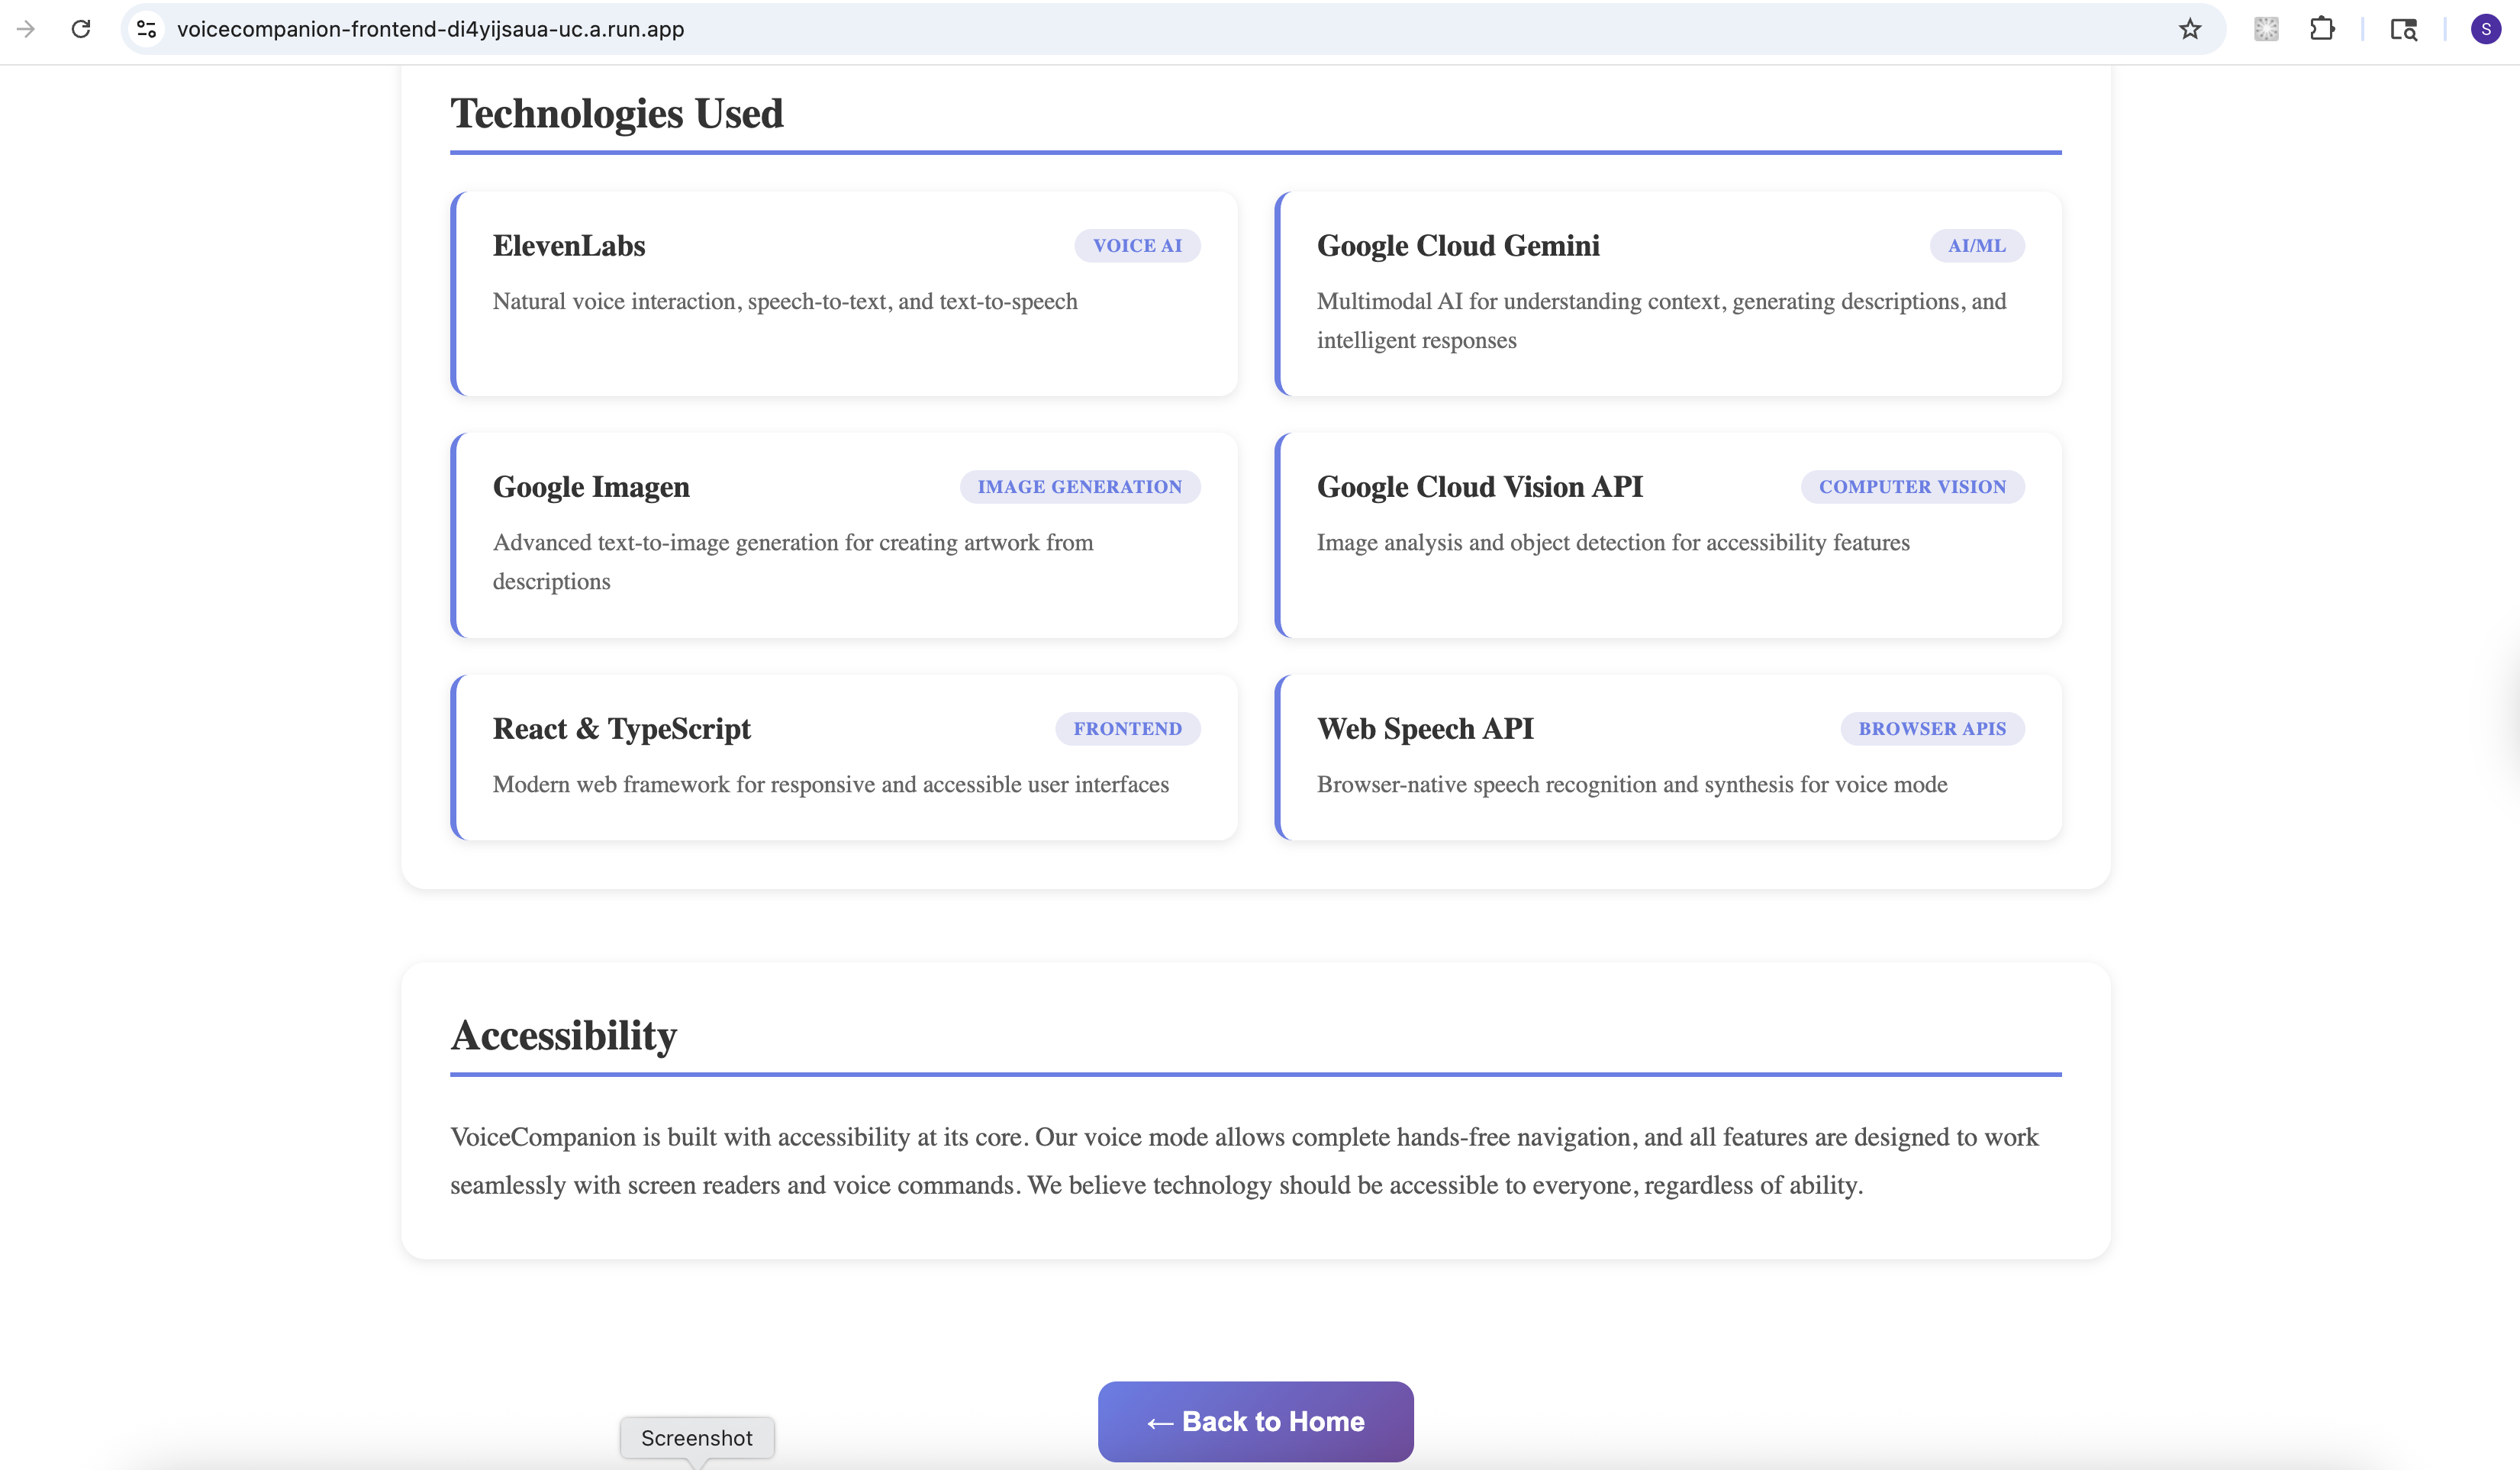The height and width of the screenshot is (1470, 2520).
Task: Open site information icon in address bar
Action: click(x=147, y=29)
